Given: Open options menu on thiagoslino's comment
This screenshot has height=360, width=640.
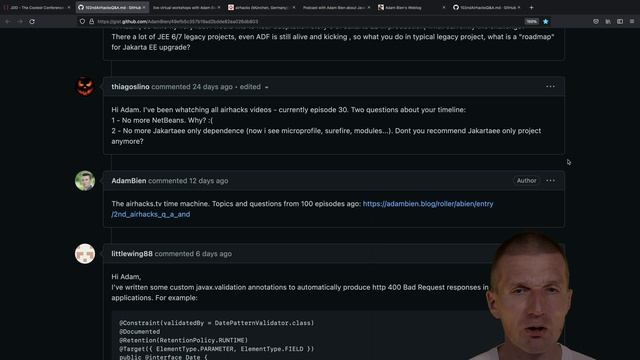Looking at the screenshot, I should 550,87.
